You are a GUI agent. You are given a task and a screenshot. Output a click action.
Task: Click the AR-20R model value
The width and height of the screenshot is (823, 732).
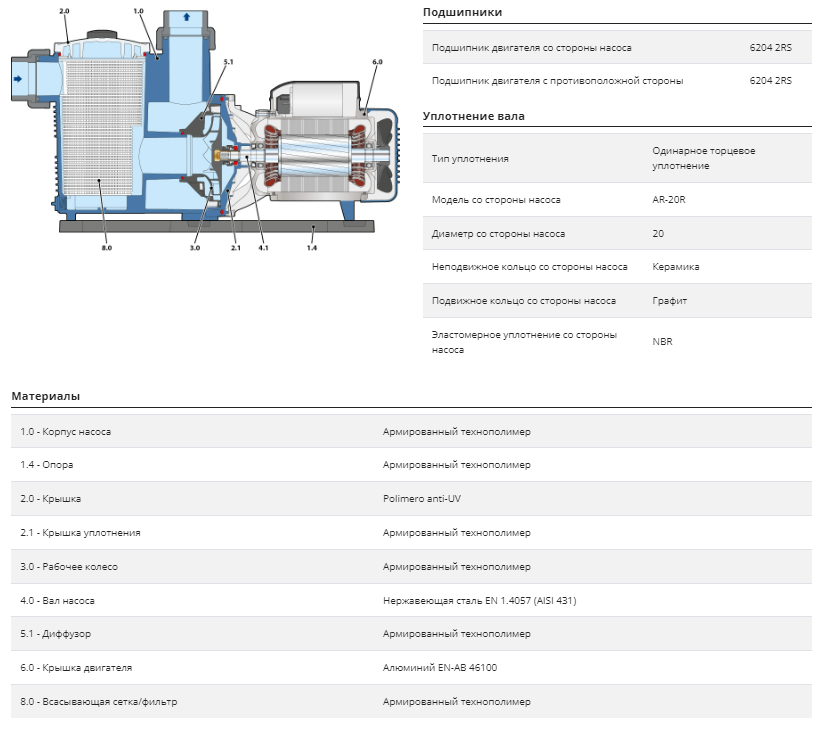click(669, 200)
